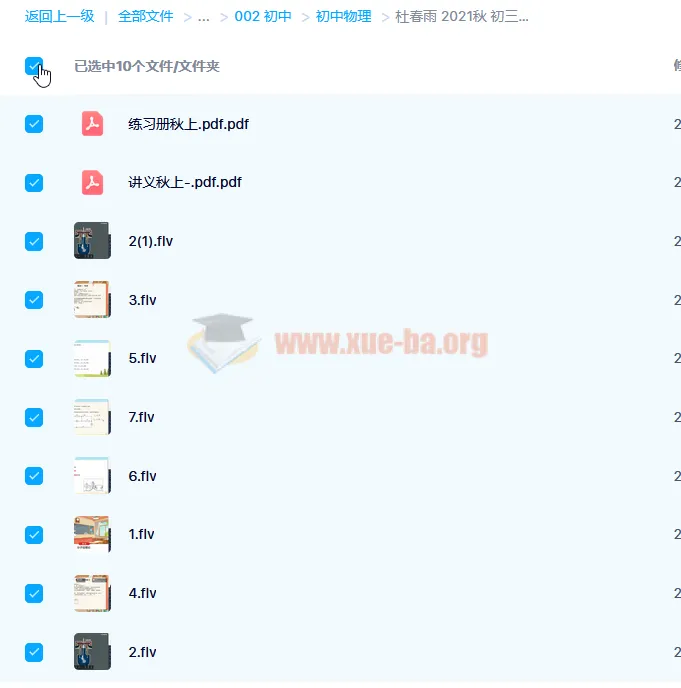Screen dimensions: 681x688
Task: Open the 2(1).flv video thumbnail
Action: pyautogui.click(x=92, y=241)
